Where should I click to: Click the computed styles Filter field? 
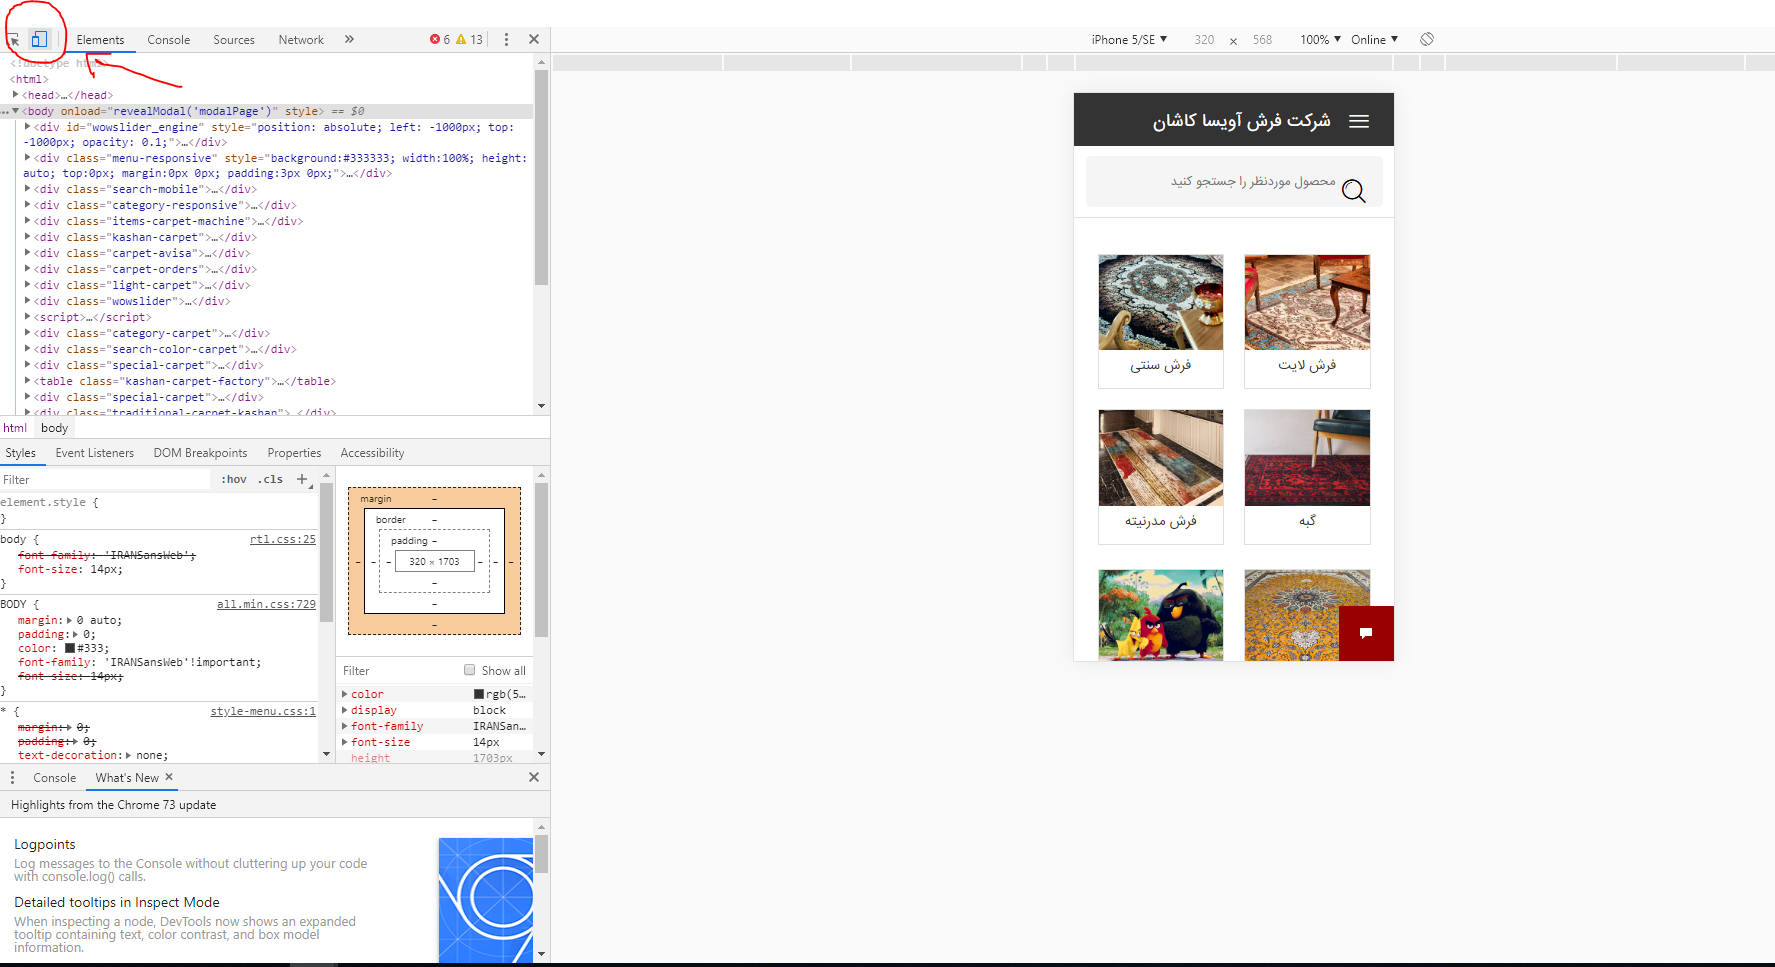(400, 671)
